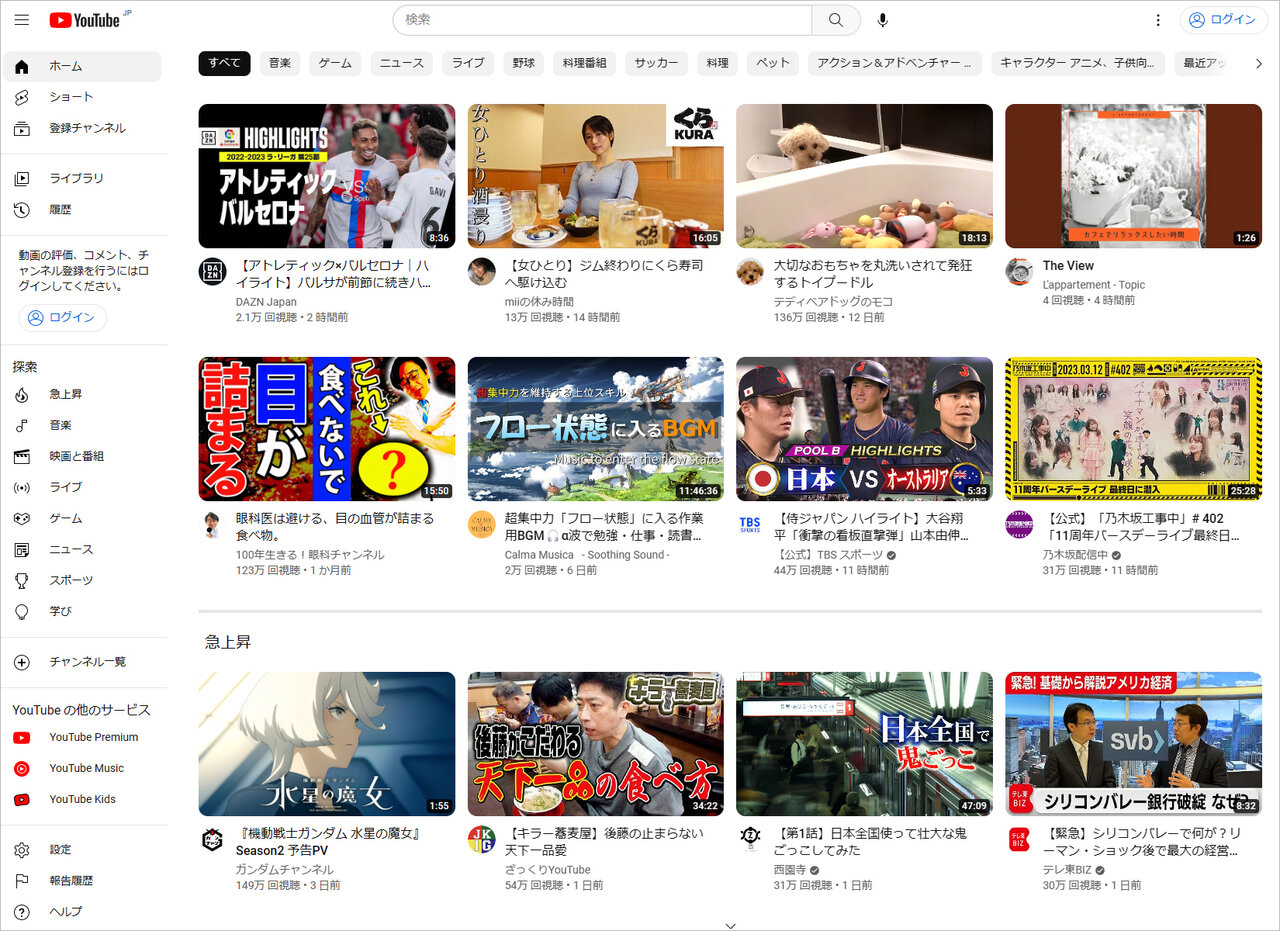Click TBS スポーツ channel avatar
Screen dimensions: 1280x931
click(750, 525)
